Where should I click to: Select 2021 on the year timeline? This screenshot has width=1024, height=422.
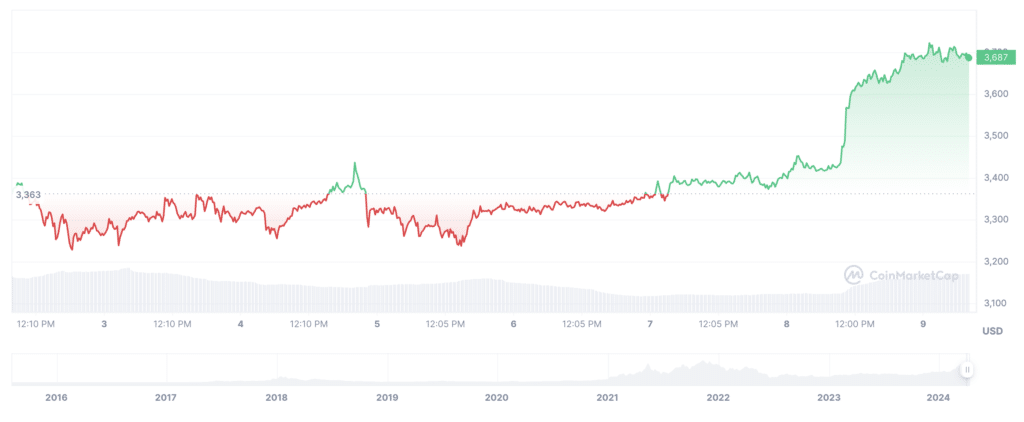coord(607,397)
